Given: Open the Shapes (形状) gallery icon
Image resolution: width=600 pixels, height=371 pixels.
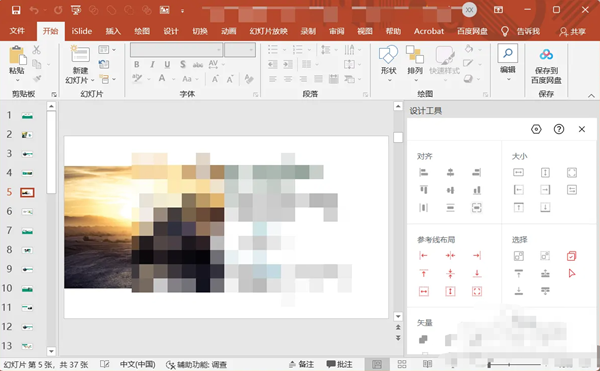Looking at the screenshot, I should point(388,55).
